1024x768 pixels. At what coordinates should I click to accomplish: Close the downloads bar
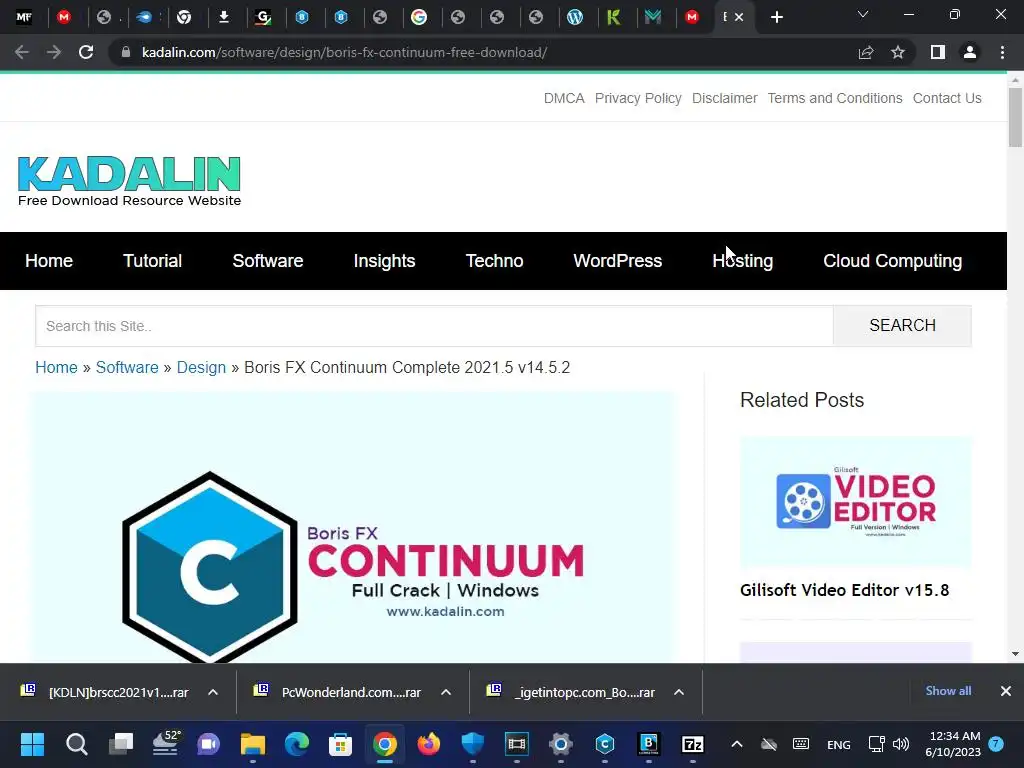(x=1006, y=691)
